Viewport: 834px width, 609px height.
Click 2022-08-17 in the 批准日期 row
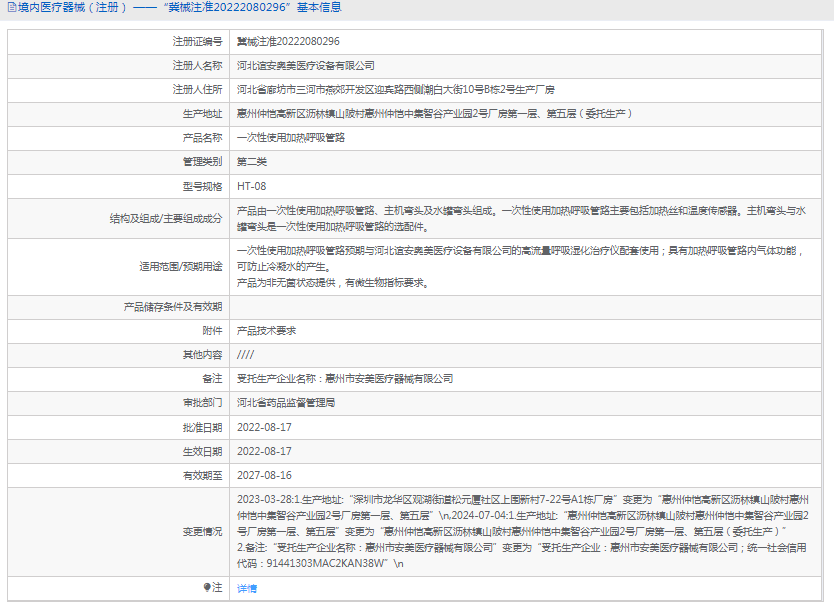pos(264,428)
